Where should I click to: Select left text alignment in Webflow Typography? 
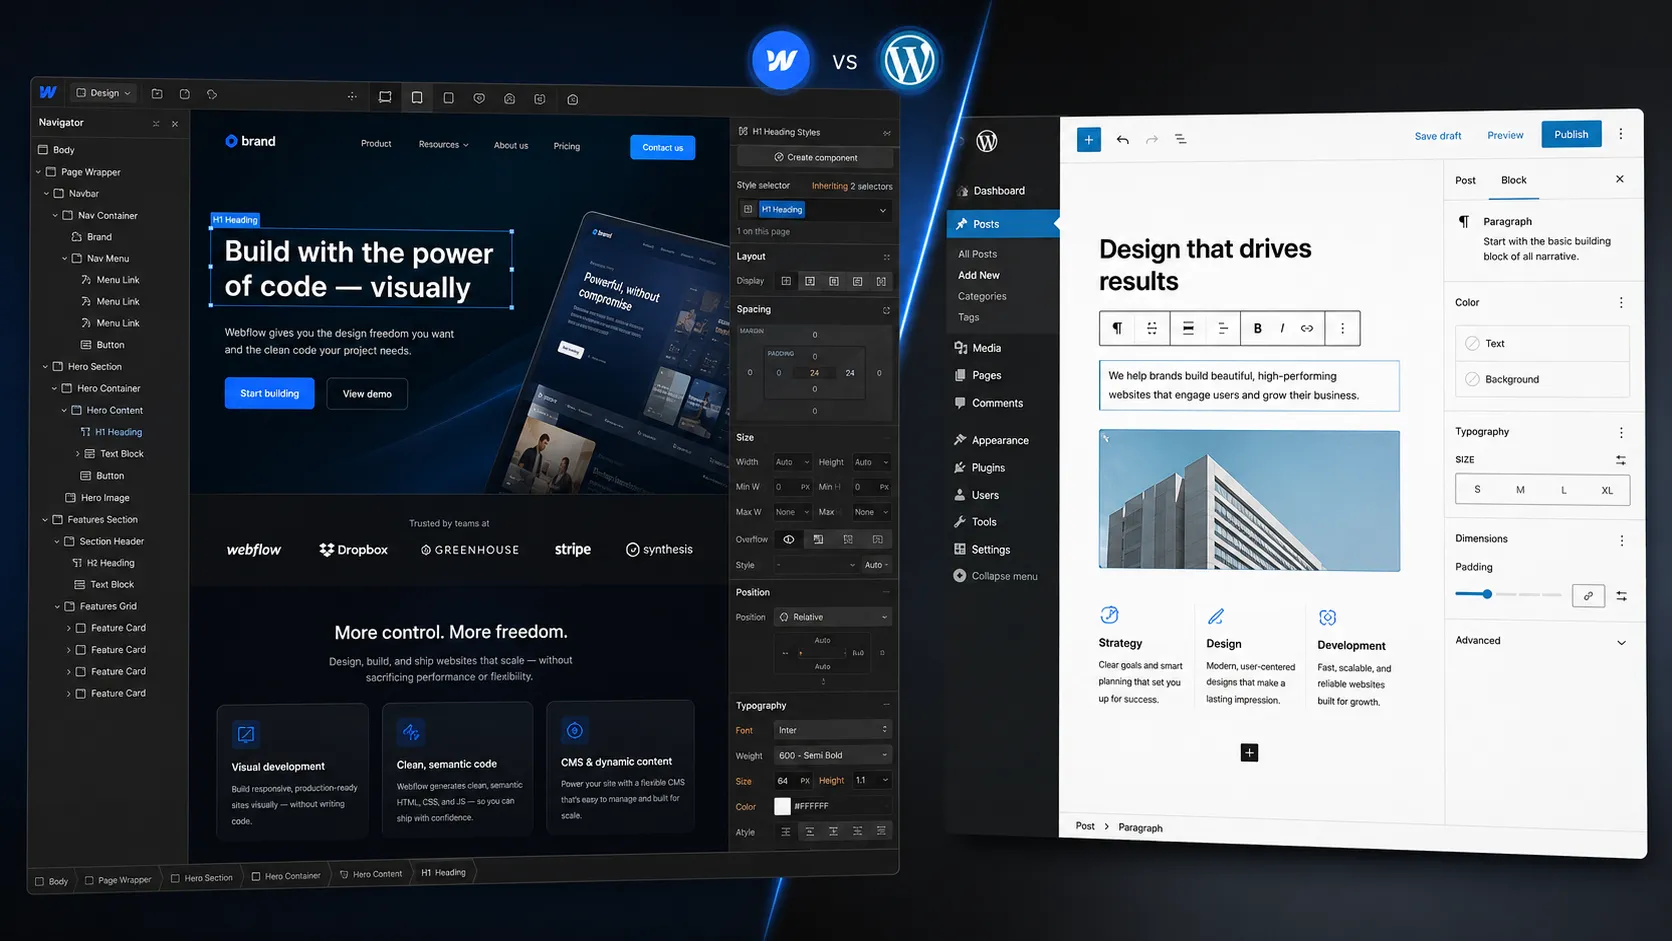[x=786, y=832]
